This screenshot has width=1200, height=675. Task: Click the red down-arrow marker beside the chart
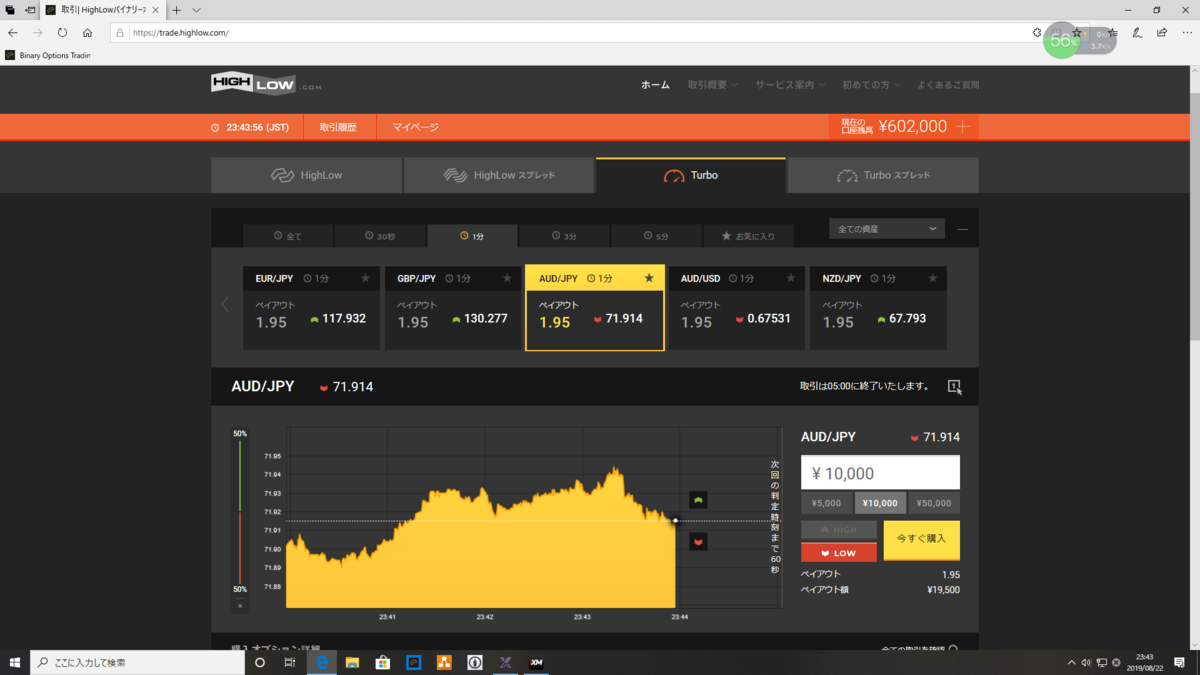(698, 541)
